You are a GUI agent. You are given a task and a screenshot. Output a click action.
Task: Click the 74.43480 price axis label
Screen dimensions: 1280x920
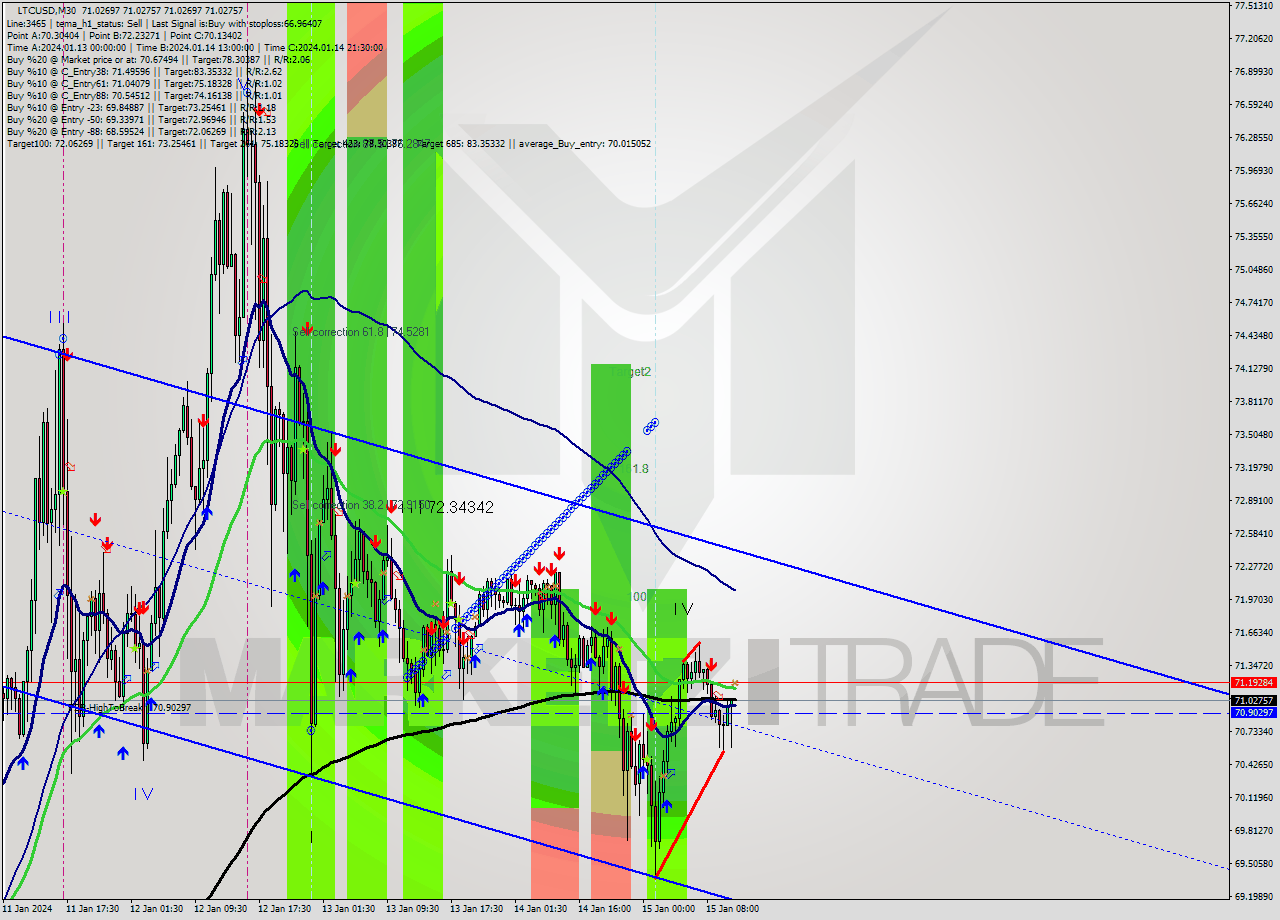[x=1254, y=335]
